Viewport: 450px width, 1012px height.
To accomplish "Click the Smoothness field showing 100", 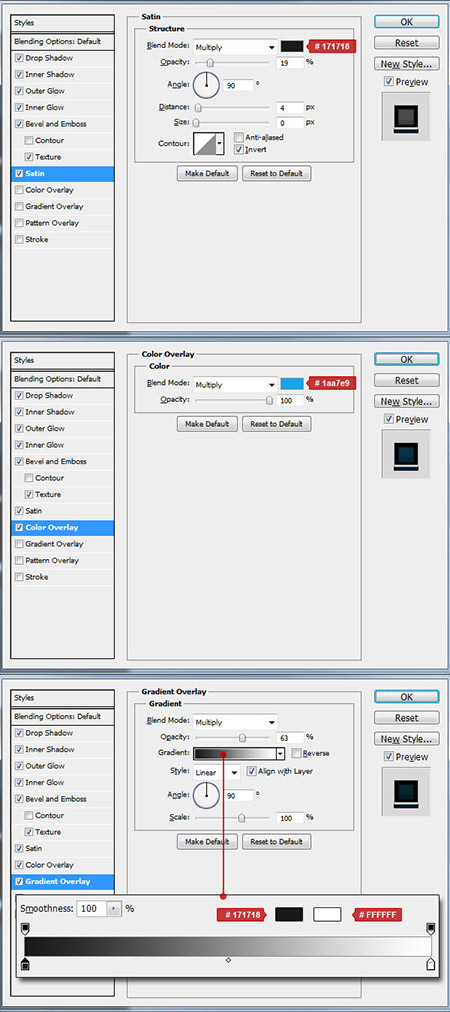I will coord(92,909).
